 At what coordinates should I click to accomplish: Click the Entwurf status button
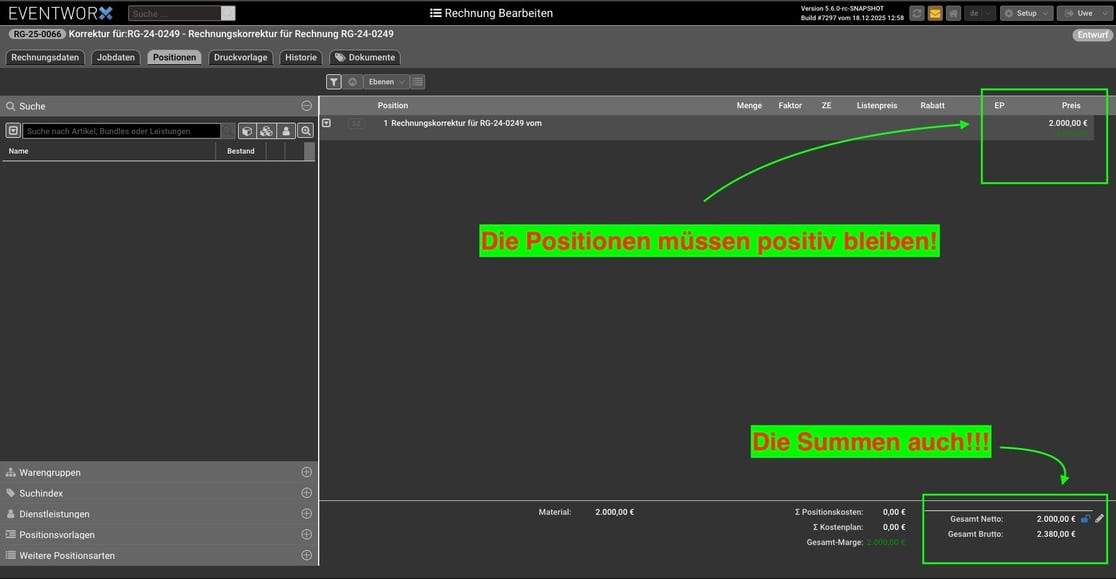[1092, 35]
